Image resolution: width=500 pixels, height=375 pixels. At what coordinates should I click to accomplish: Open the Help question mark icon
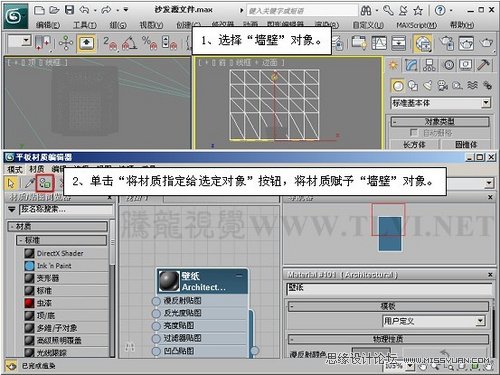440,11
